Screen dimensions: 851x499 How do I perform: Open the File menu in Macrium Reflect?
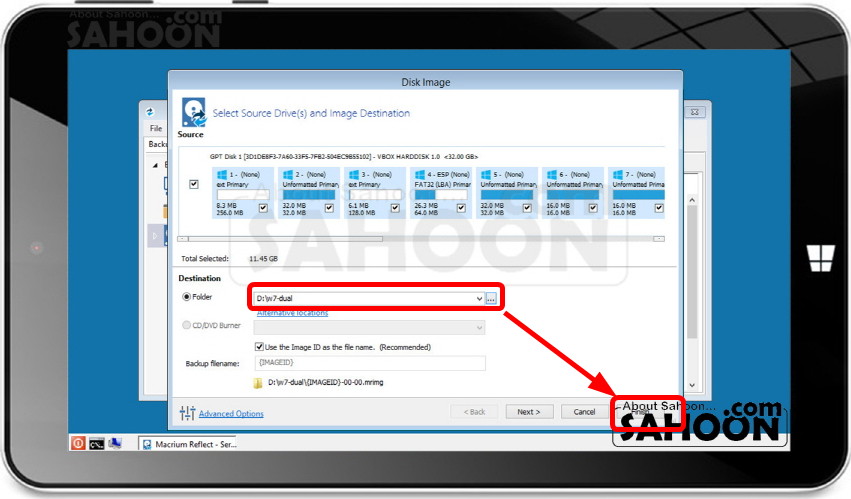[x=156, y=128]
